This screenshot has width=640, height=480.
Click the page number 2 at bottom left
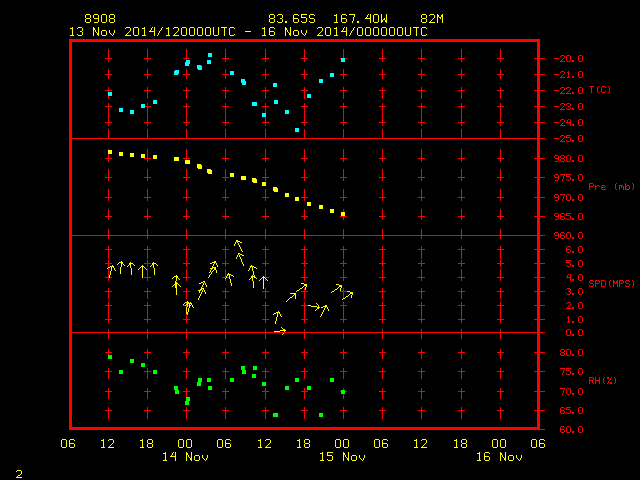click(19, 474)
